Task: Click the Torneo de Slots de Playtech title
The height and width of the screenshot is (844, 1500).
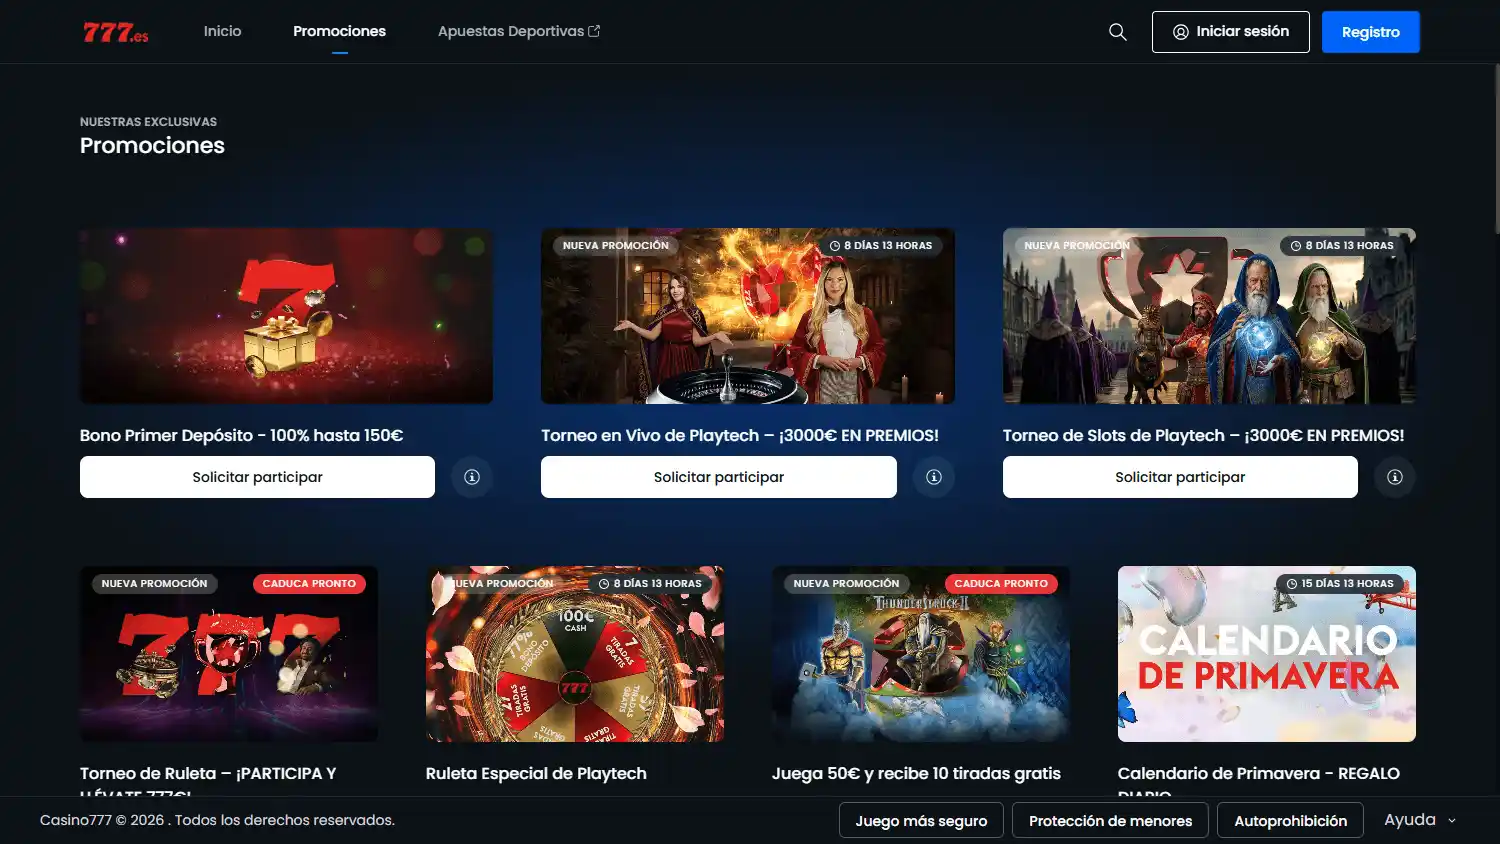Action: click(1203, 435)
